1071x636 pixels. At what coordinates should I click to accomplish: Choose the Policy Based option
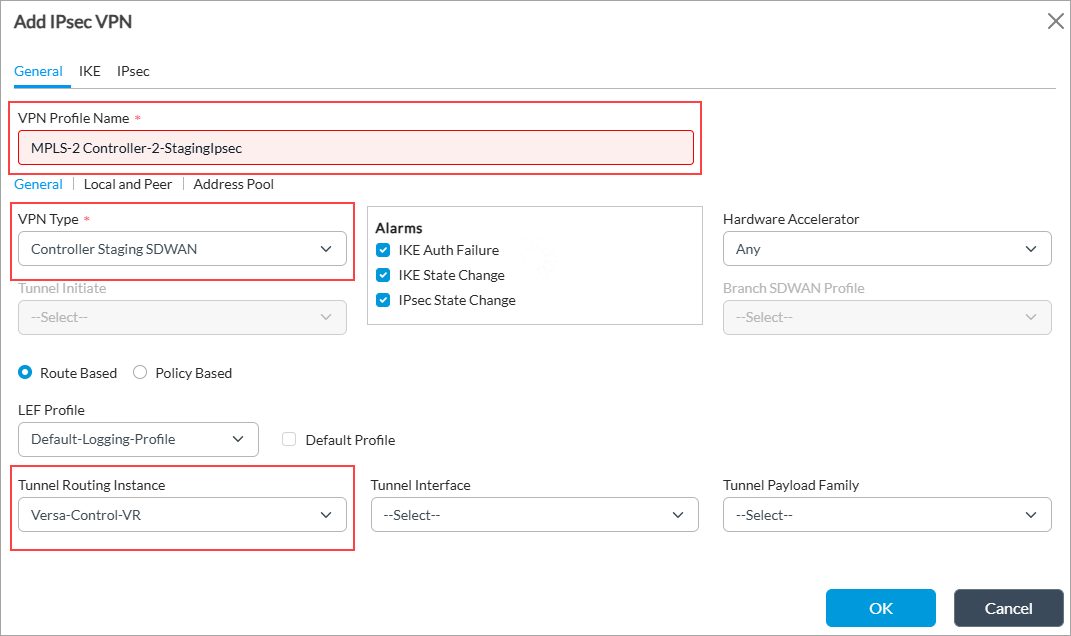[140, 373]
